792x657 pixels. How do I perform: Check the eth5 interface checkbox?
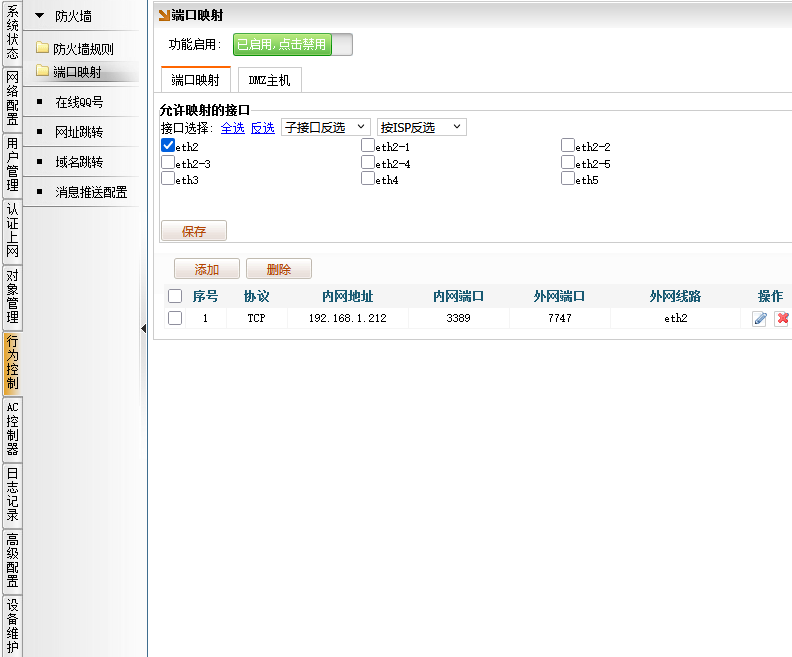pos(568,178)
